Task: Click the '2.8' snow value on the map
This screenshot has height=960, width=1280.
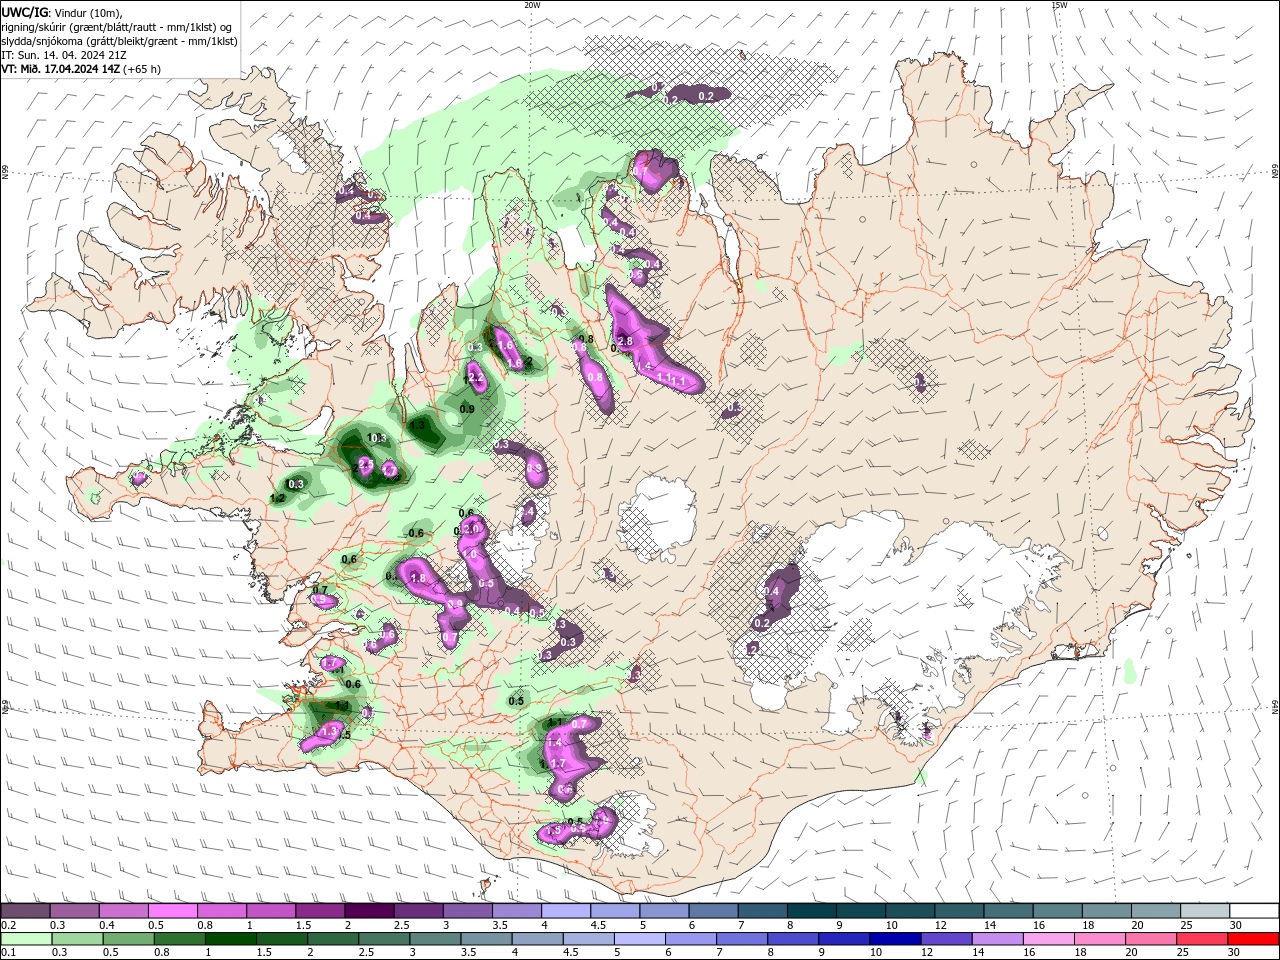Action: 626,341
